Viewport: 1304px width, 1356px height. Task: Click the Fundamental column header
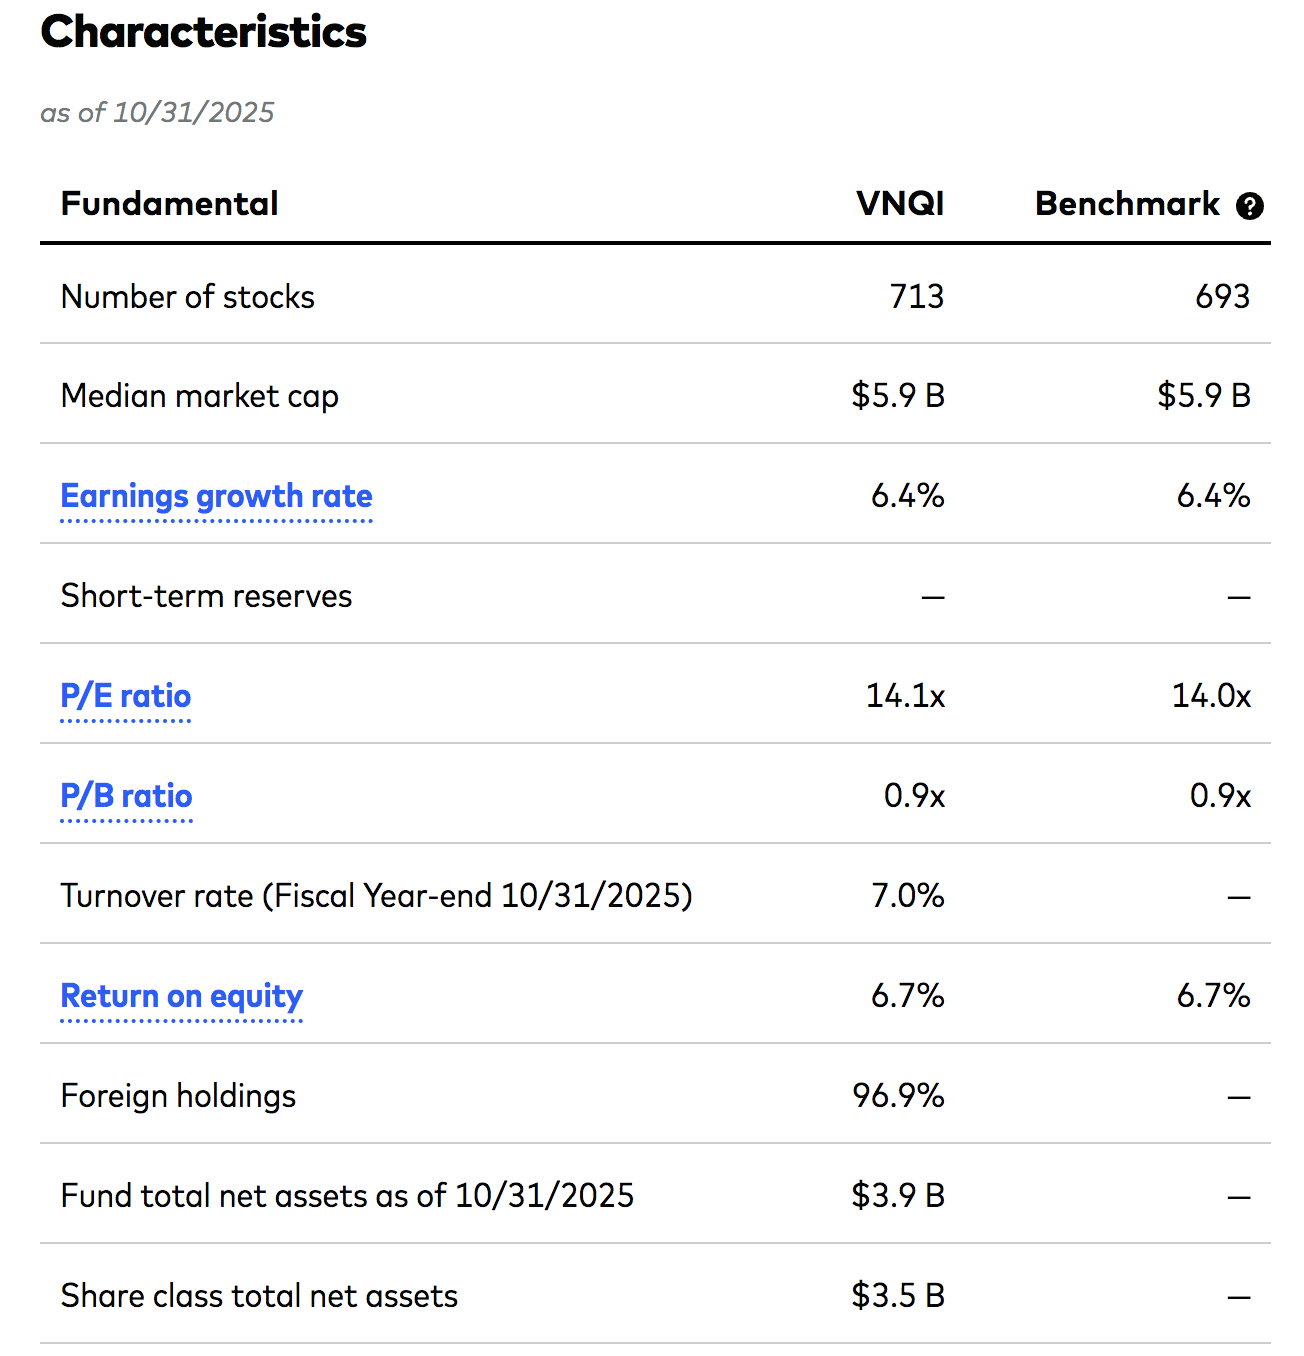point(169,204)
